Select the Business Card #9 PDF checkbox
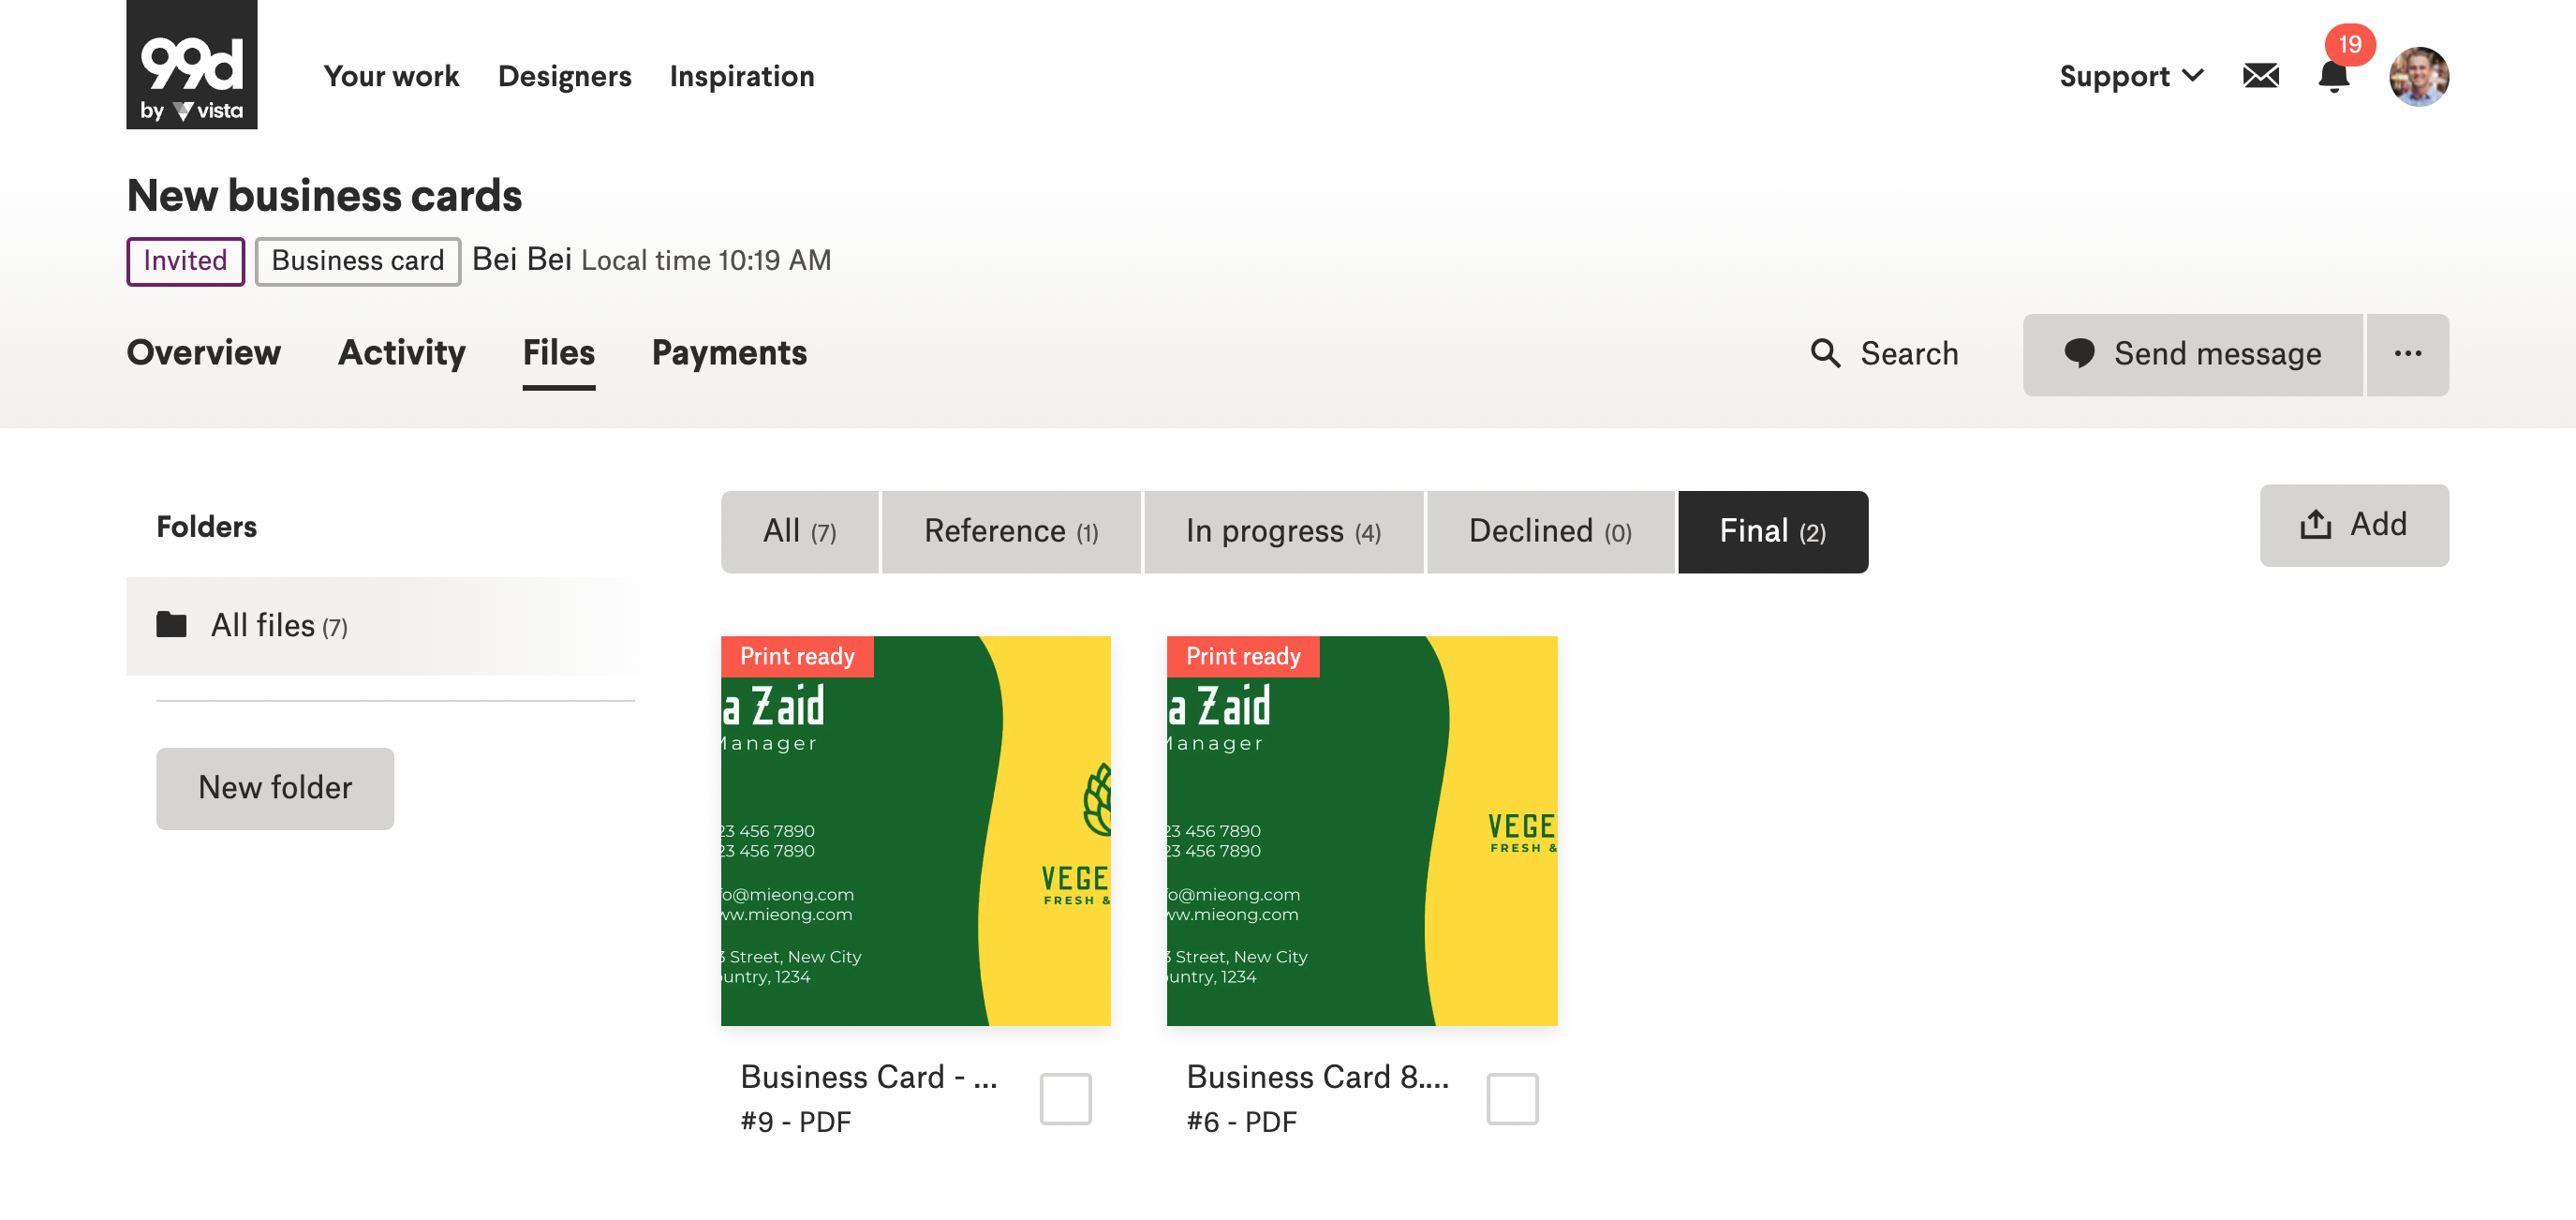Image resolution: width=2576 pixels, height=1220 pixels. (x=1065, y=1098)
